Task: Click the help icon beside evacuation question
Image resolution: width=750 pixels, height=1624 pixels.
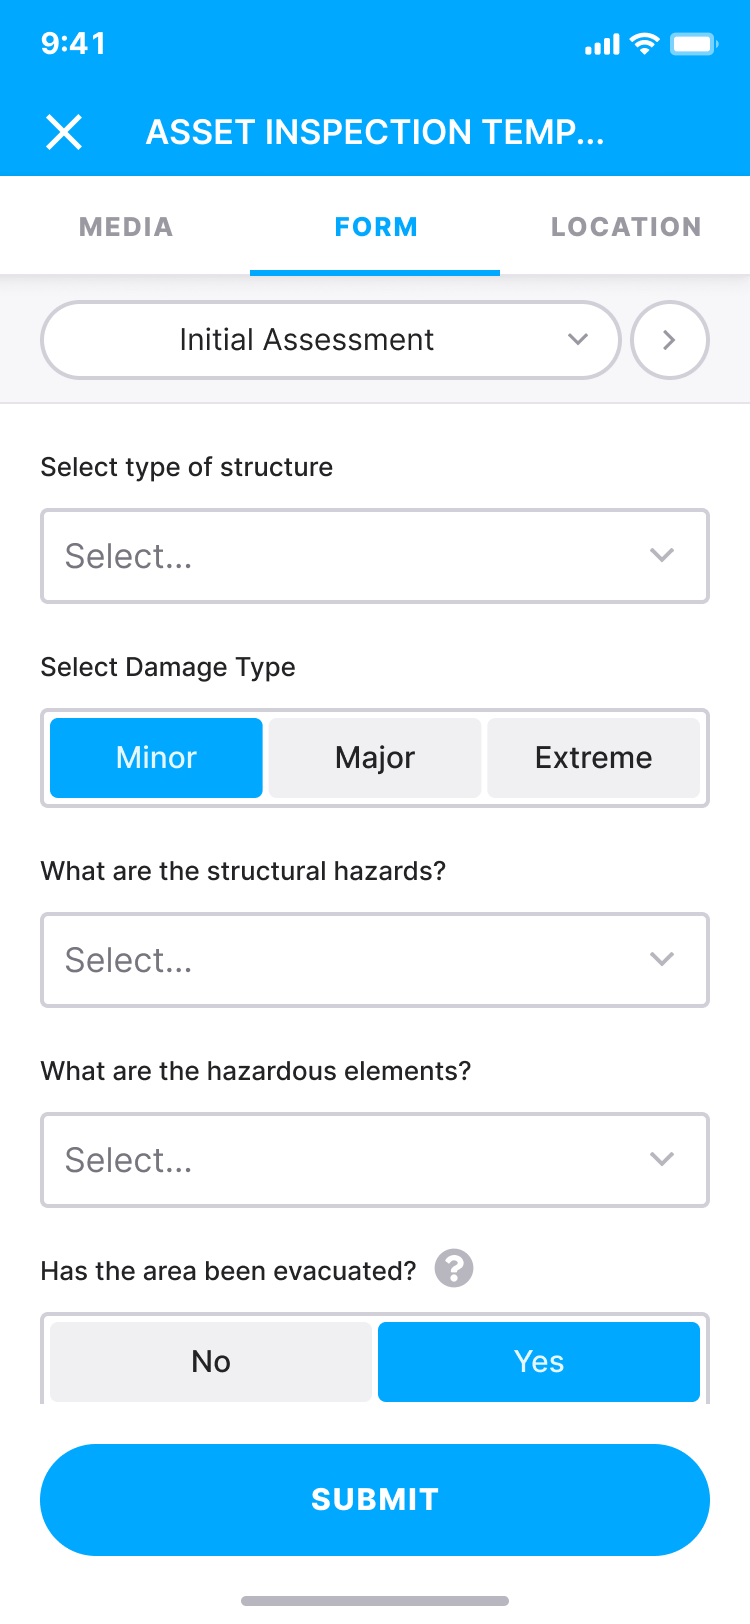Action: (x=452, y=1269)
